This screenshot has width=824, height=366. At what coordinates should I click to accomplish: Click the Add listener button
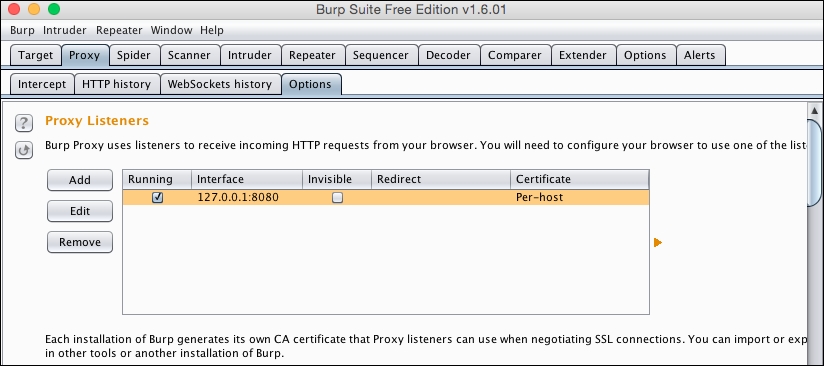(x=80, y=180)
